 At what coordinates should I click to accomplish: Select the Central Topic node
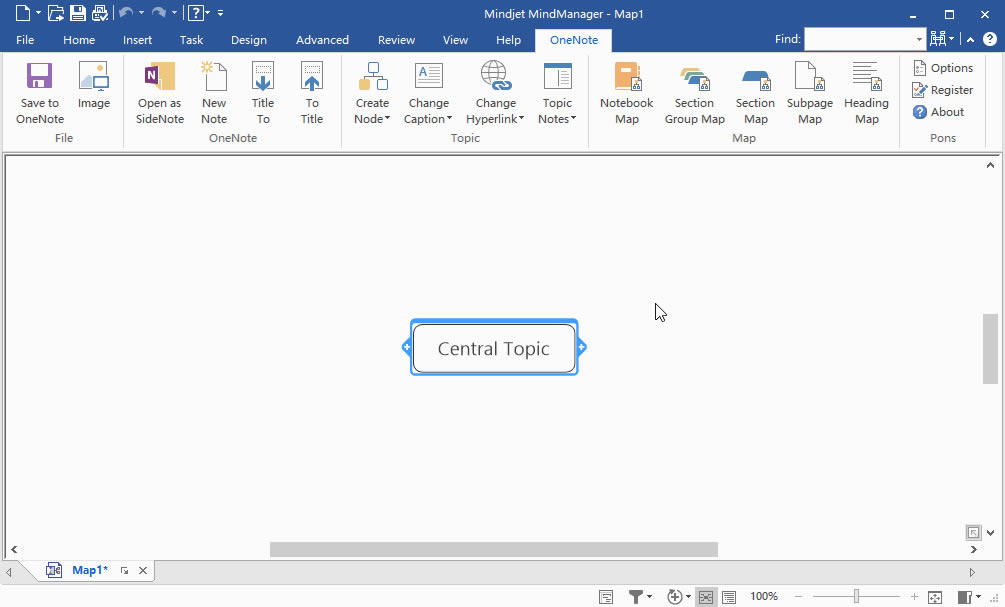click(x=493, y=348)
